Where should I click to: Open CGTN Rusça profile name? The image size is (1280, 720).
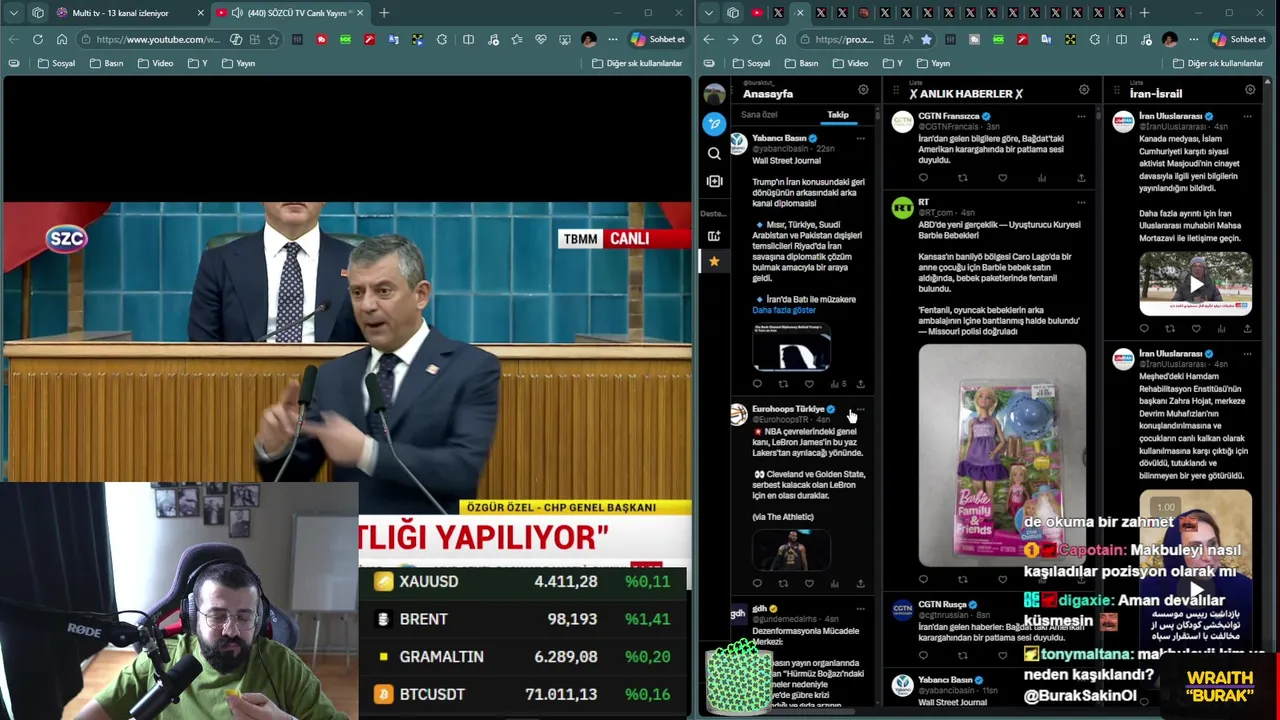pyautogui.click(x=942, y=604)
